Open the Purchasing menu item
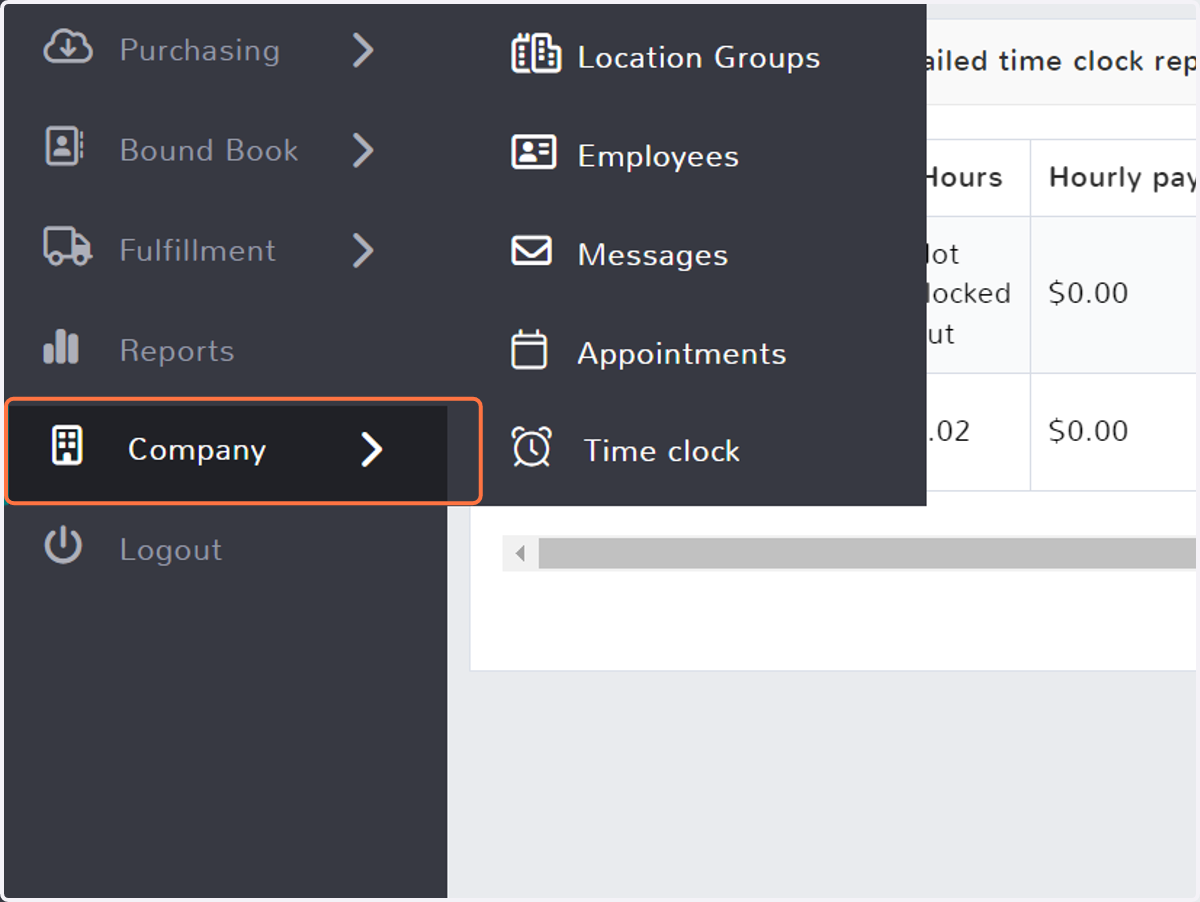Viewport: 1200px width, 902px height. [x=200, y=50]
